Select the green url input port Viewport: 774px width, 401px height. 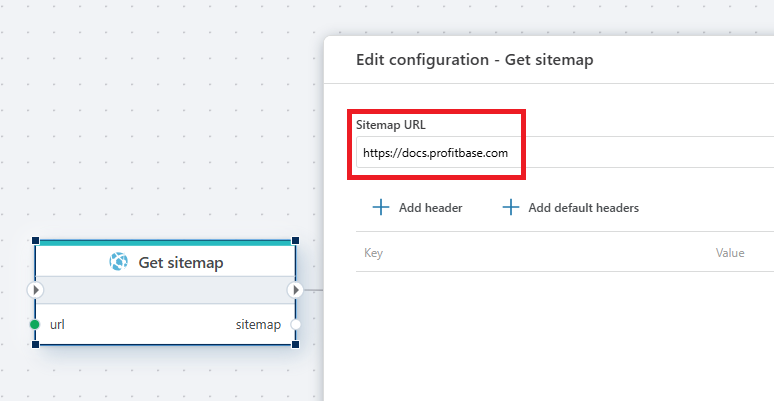pyautogui.click(x=35, y=324)
